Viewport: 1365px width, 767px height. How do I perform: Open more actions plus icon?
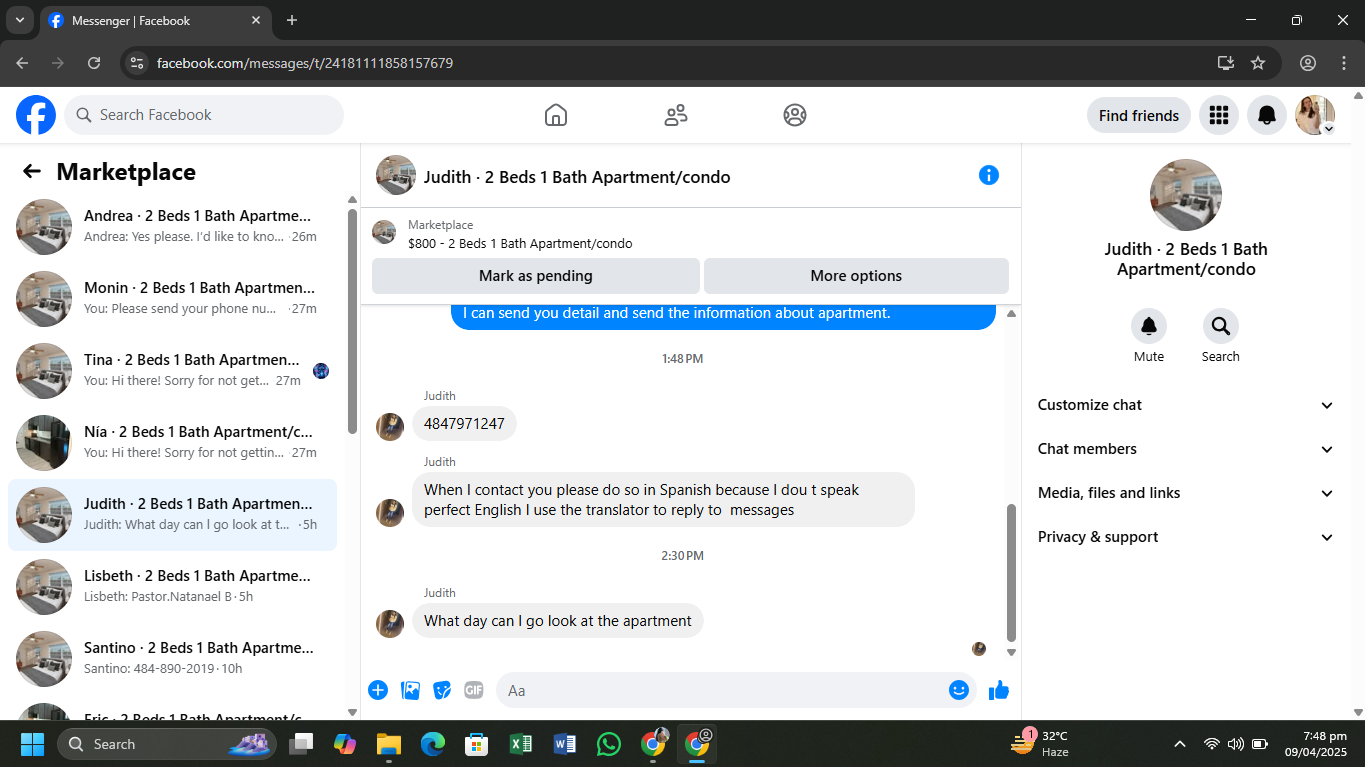click(378, 690)
